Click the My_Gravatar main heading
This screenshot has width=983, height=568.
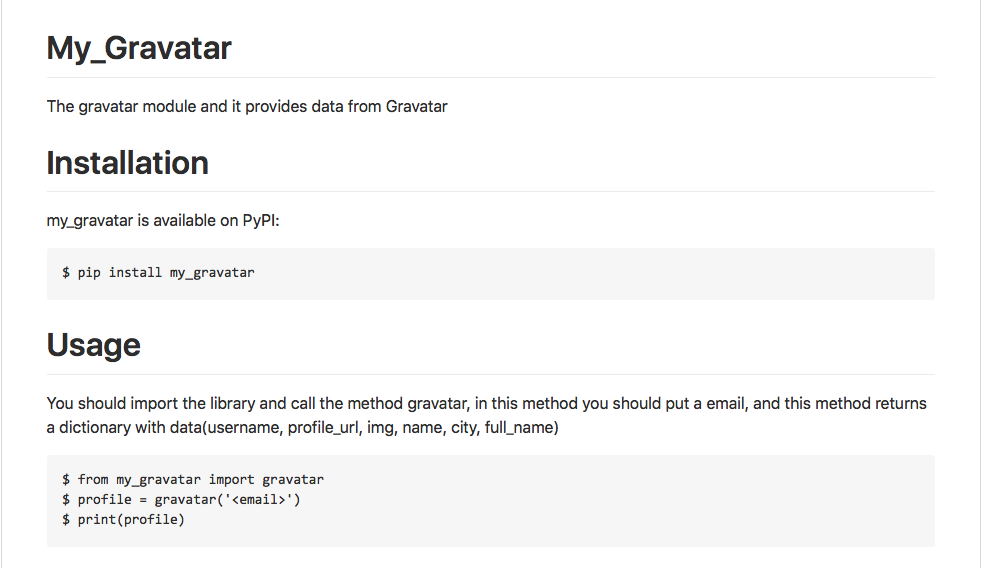[x=139, y=49]
